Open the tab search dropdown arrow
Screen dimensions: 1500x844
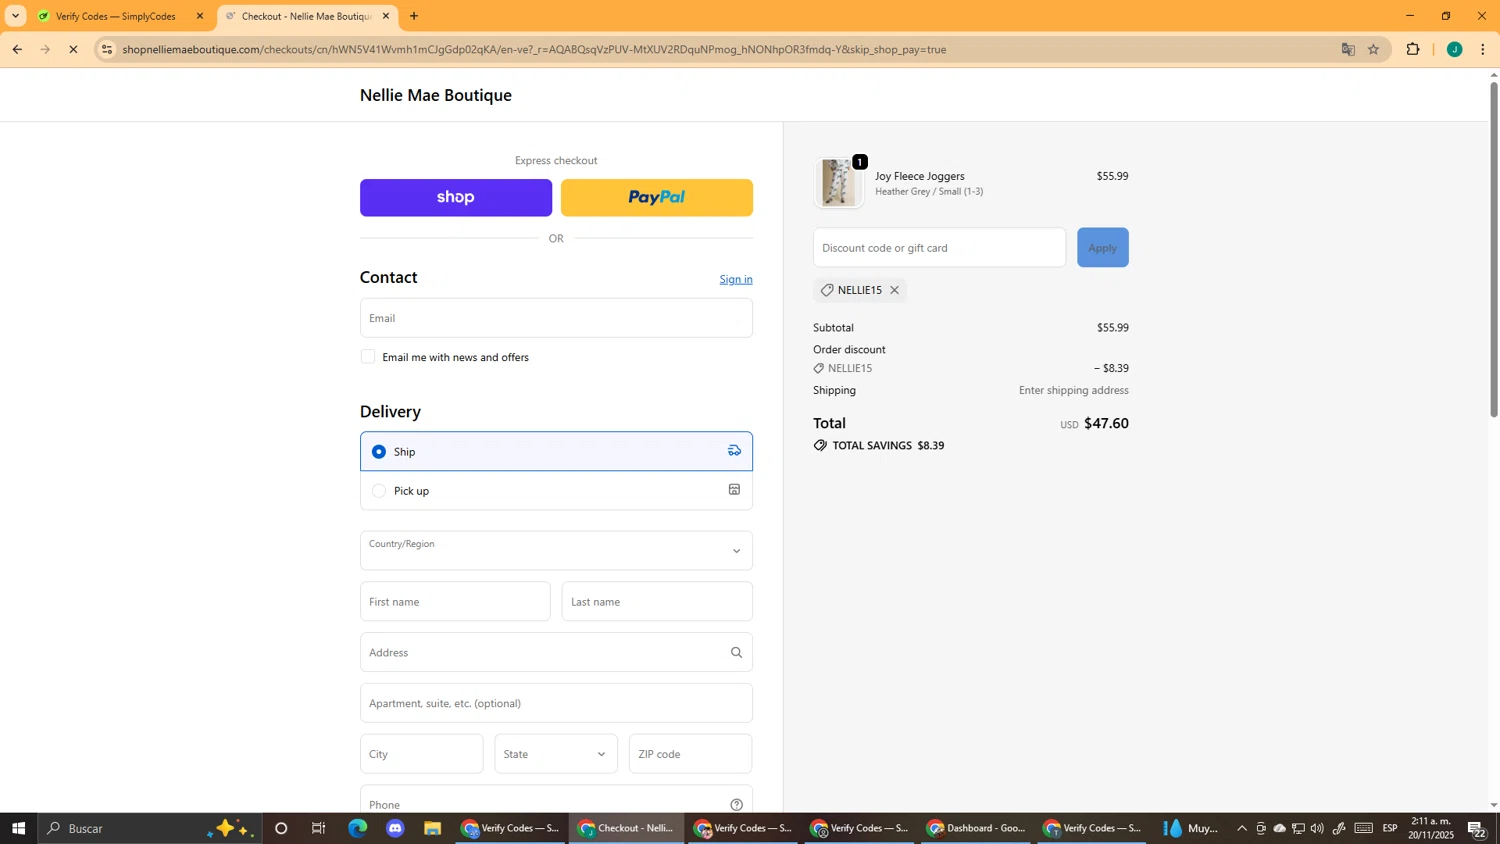(15, 16)
